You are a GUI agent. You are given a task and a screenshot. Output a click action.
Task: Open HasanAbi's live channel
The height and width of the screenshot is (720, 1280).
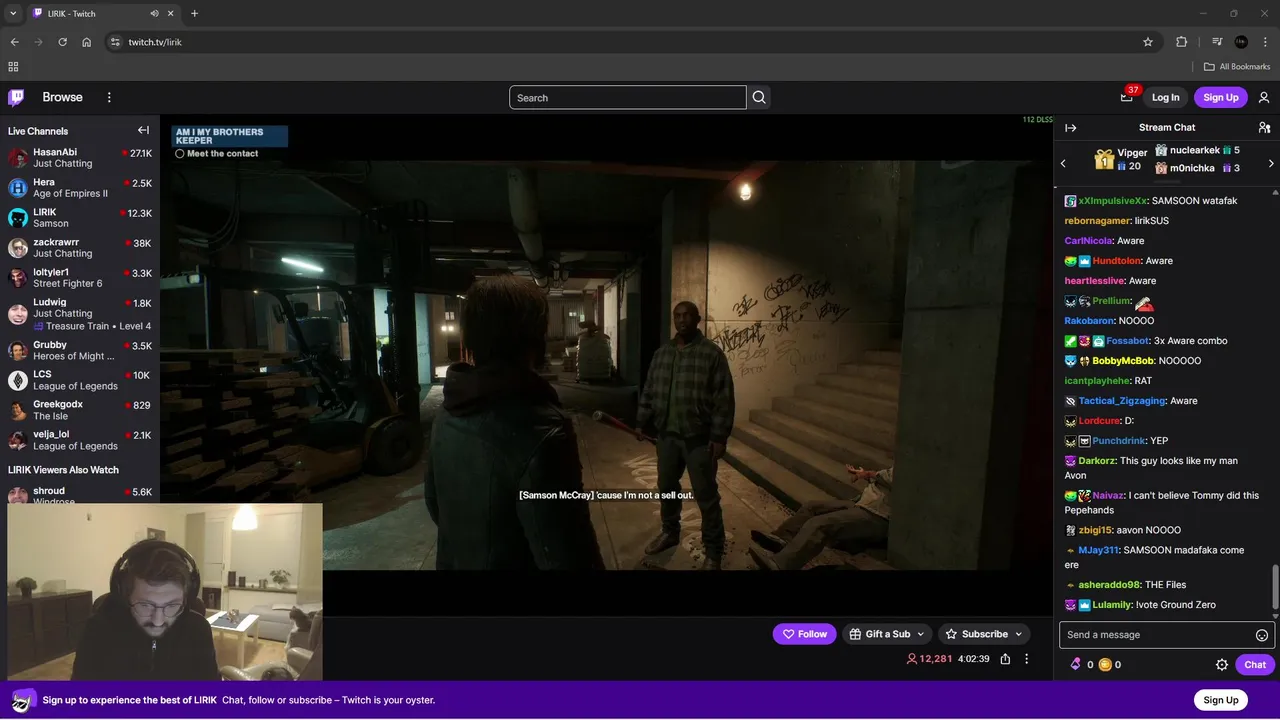[80, 158]
